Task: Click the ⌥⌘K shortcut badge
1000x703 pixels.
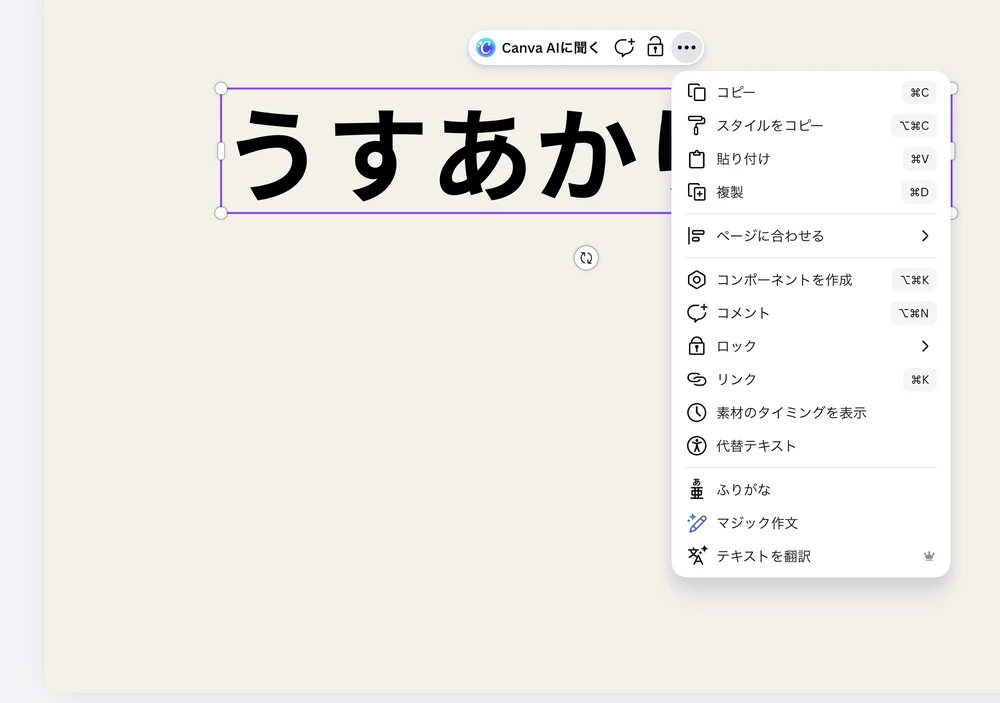Action: (914, 280)
